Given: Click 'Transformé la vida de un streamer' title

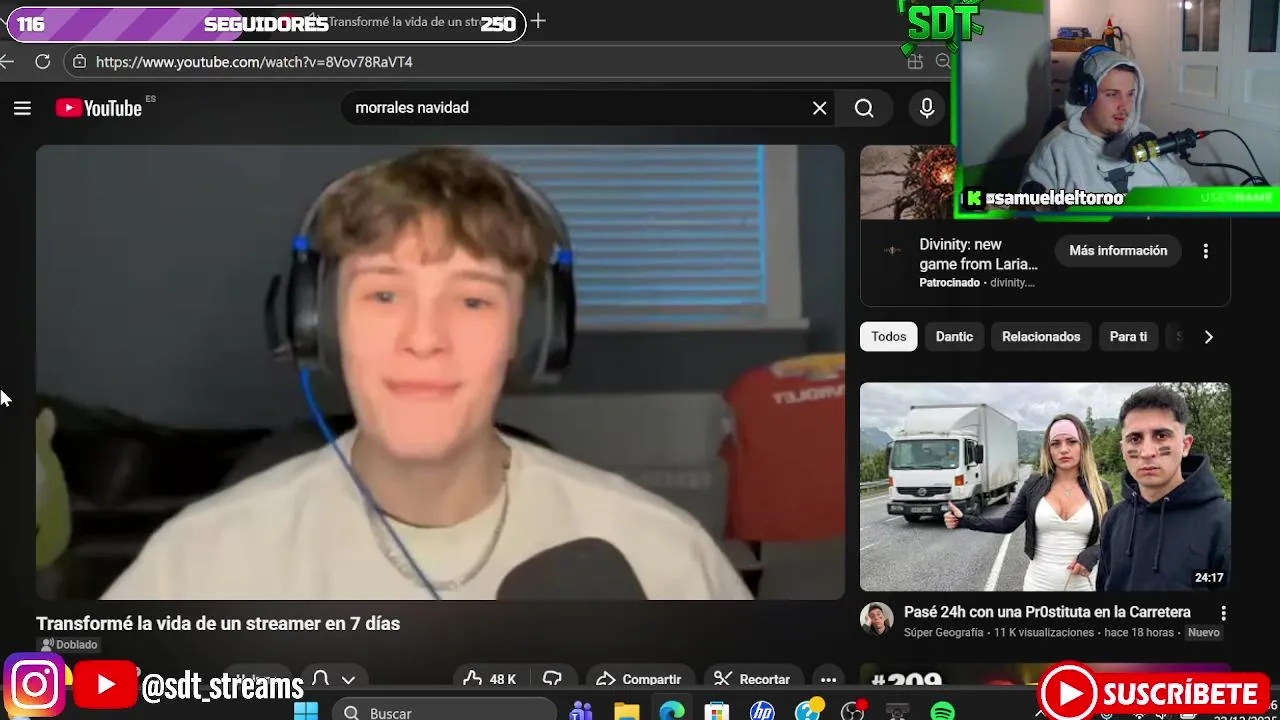Looking at the screenshot, I should [x=218, y=623].
